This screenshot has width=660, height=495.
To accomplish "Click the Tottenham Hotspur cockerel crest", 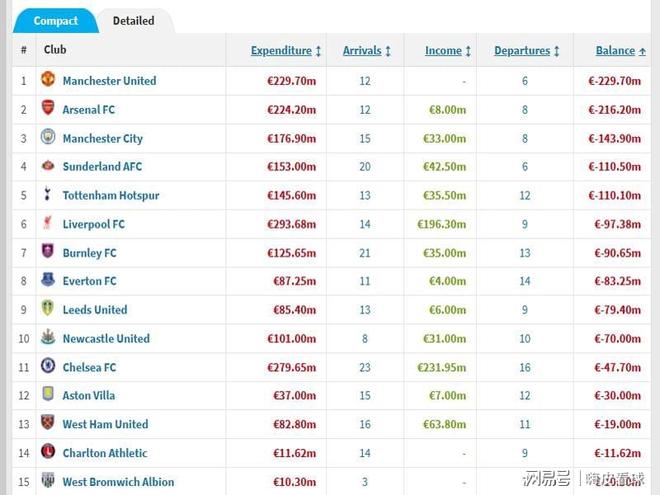I will [48, 194].
